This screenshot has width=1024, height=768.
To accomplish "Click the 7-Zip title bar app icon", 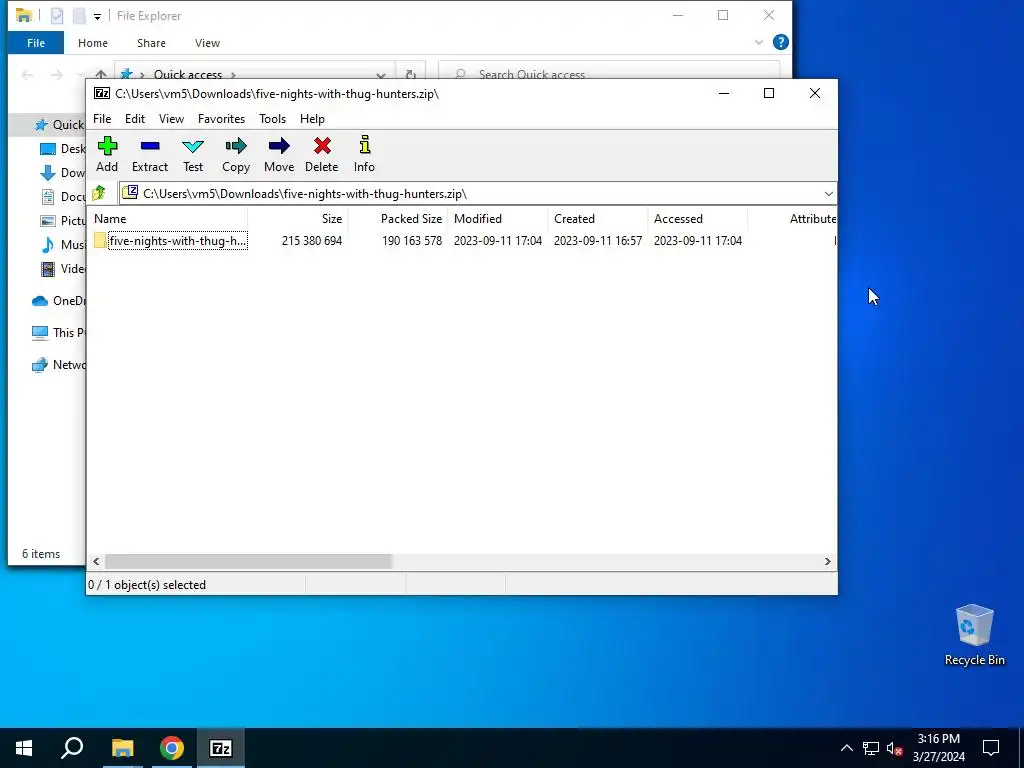I will (x=102, y=93).
